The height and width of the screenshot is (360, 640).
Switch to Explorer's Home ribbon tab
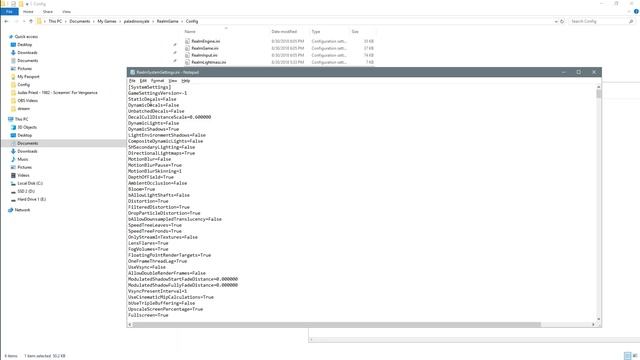pos(28,11)
